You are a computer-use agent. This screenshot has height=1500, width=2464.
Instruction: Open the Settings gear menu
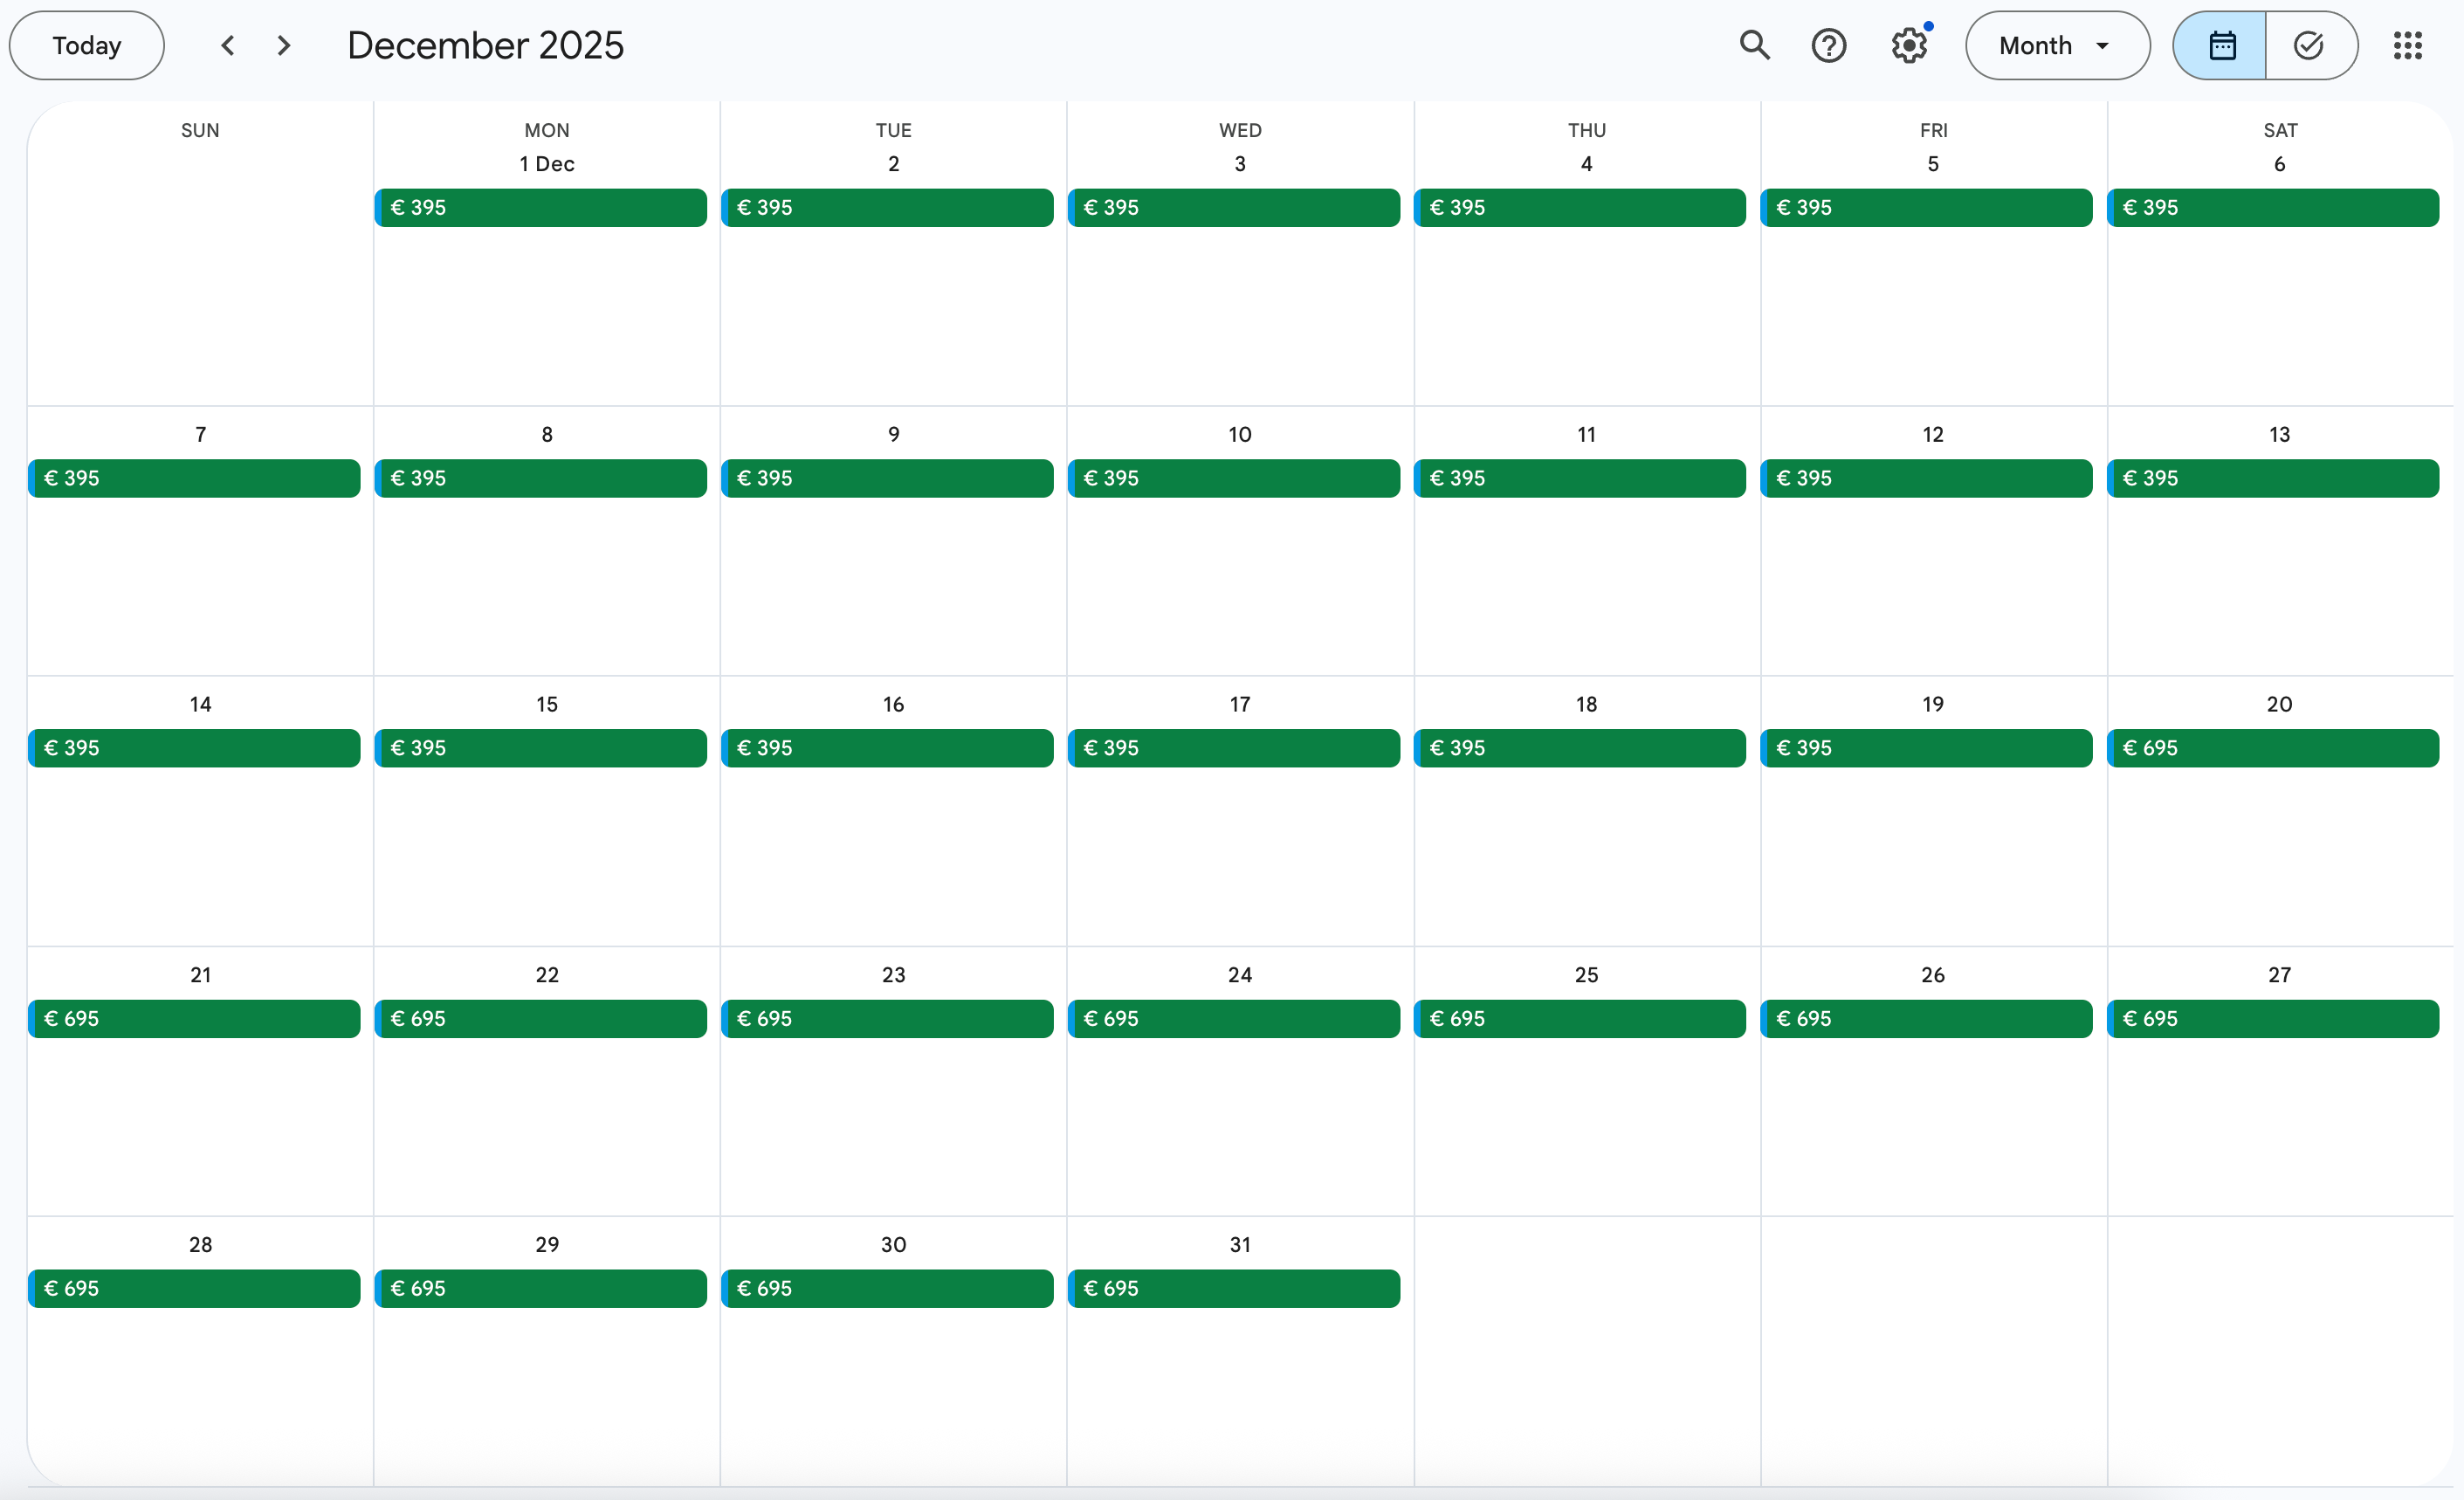coord(1909,45)
